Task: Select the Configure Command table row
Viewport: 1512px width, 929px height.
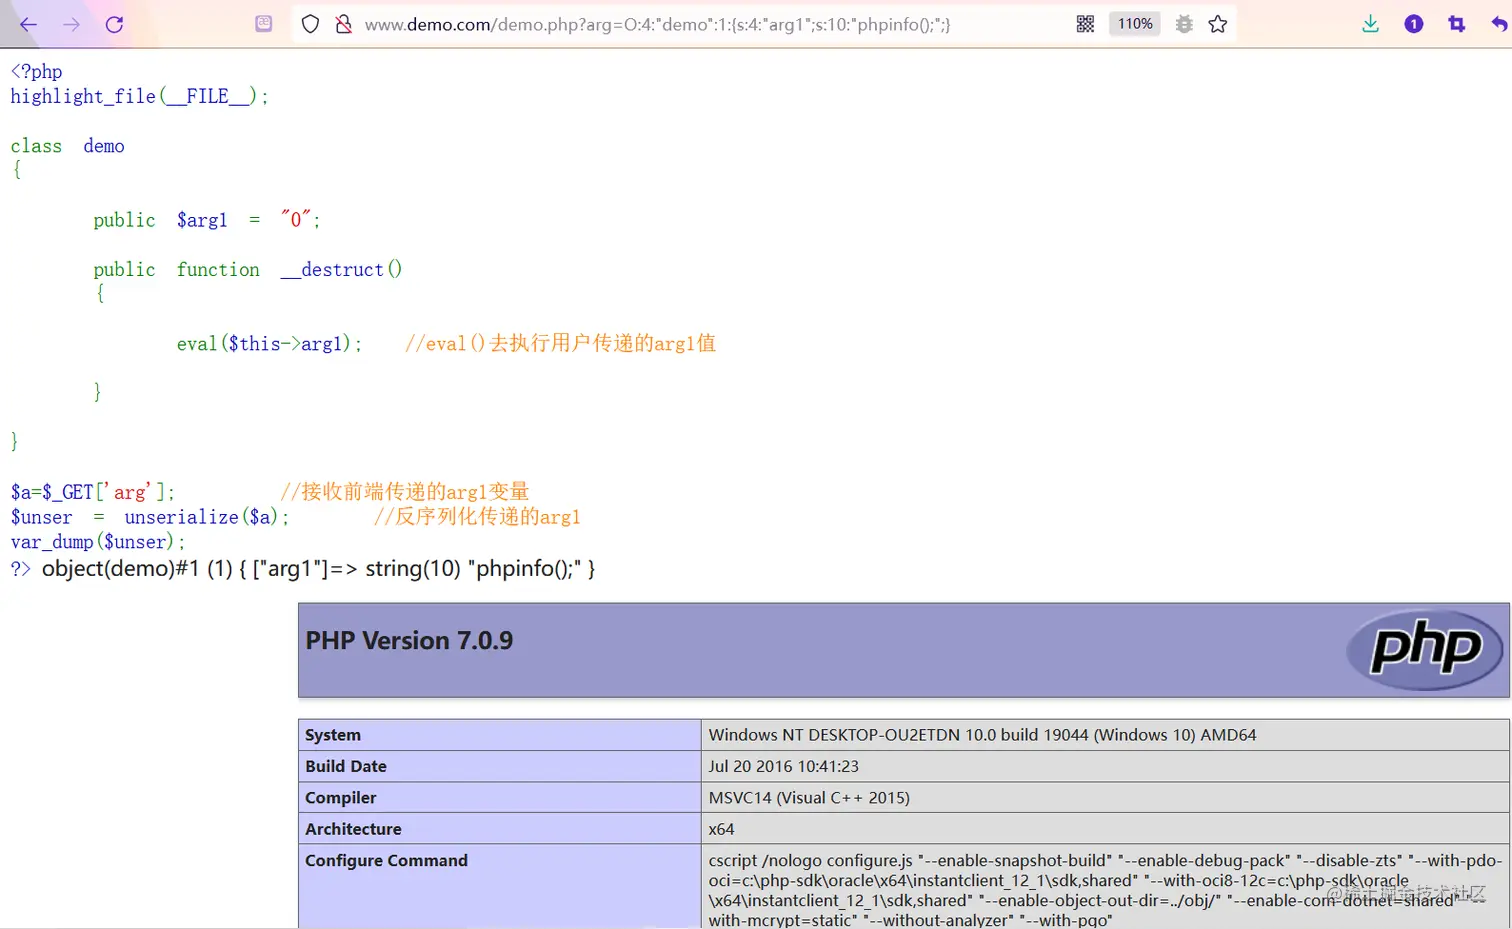Action: [x=387, y=860]
